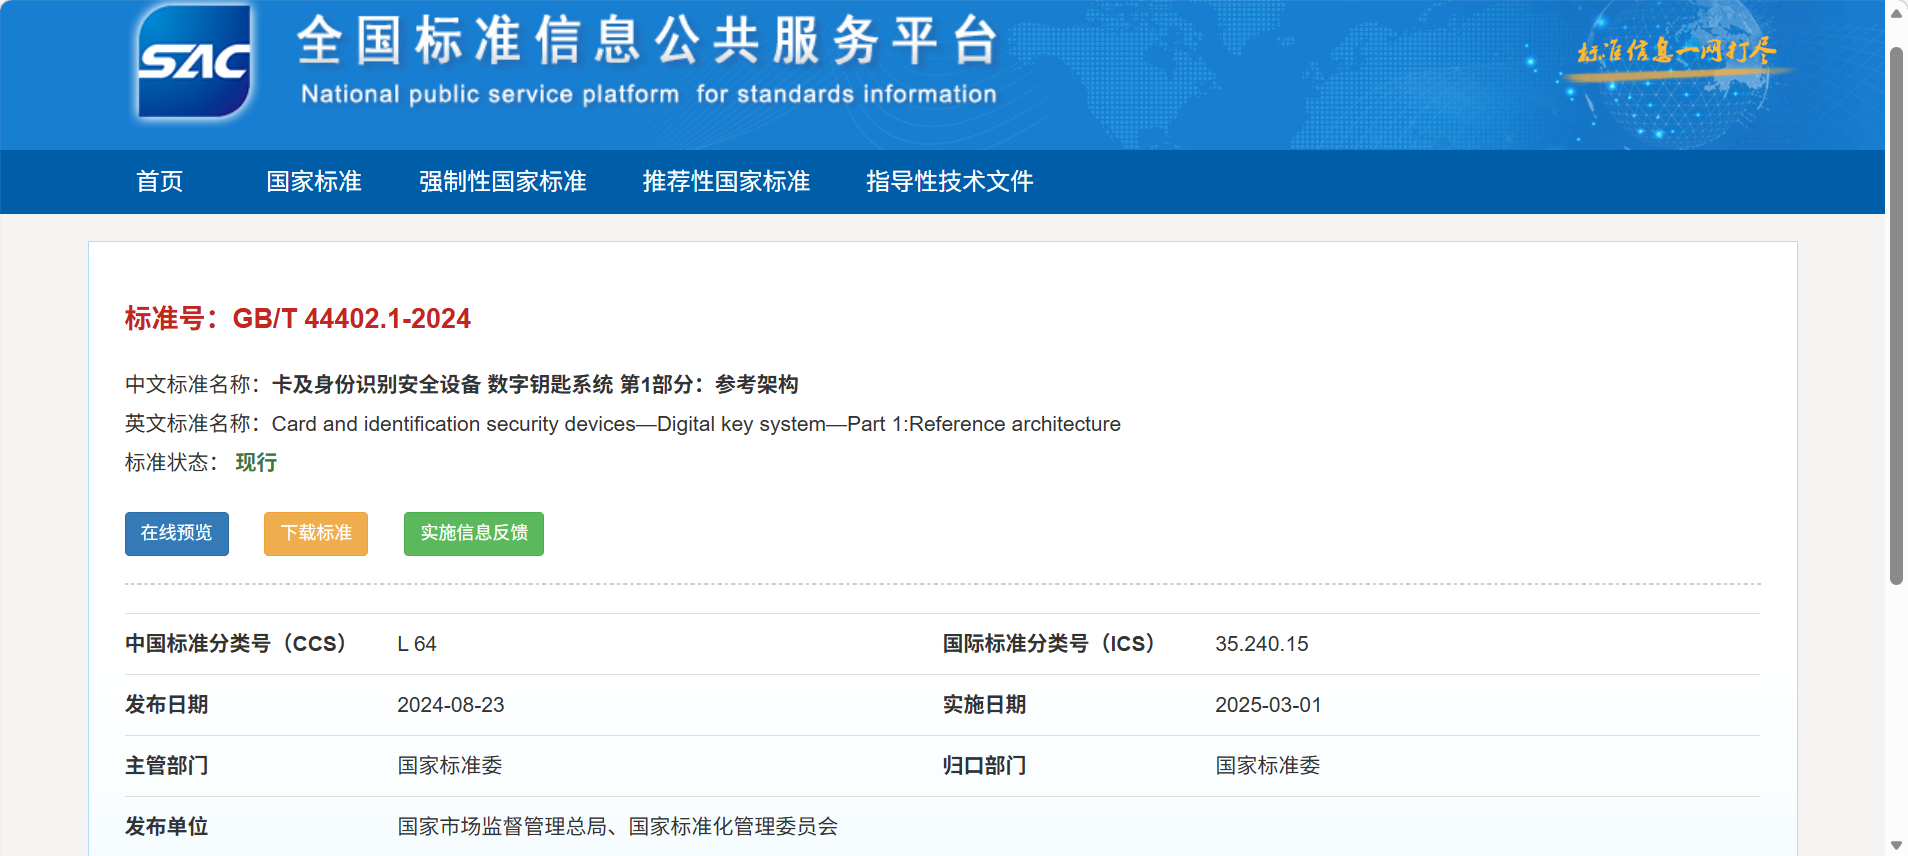The width and height of the screenshot is (1908, 856).
Task: Click the standard number GB/T 44402.1-2024
Action: coord(351,318)
